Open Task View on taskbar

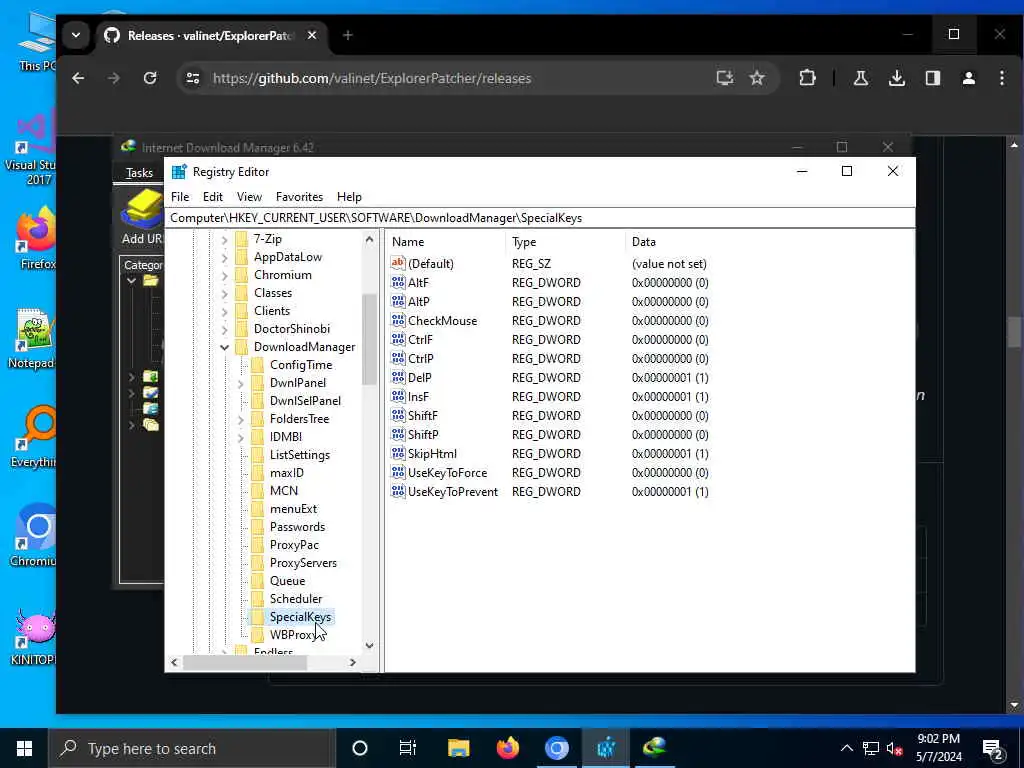pos(408,748)
